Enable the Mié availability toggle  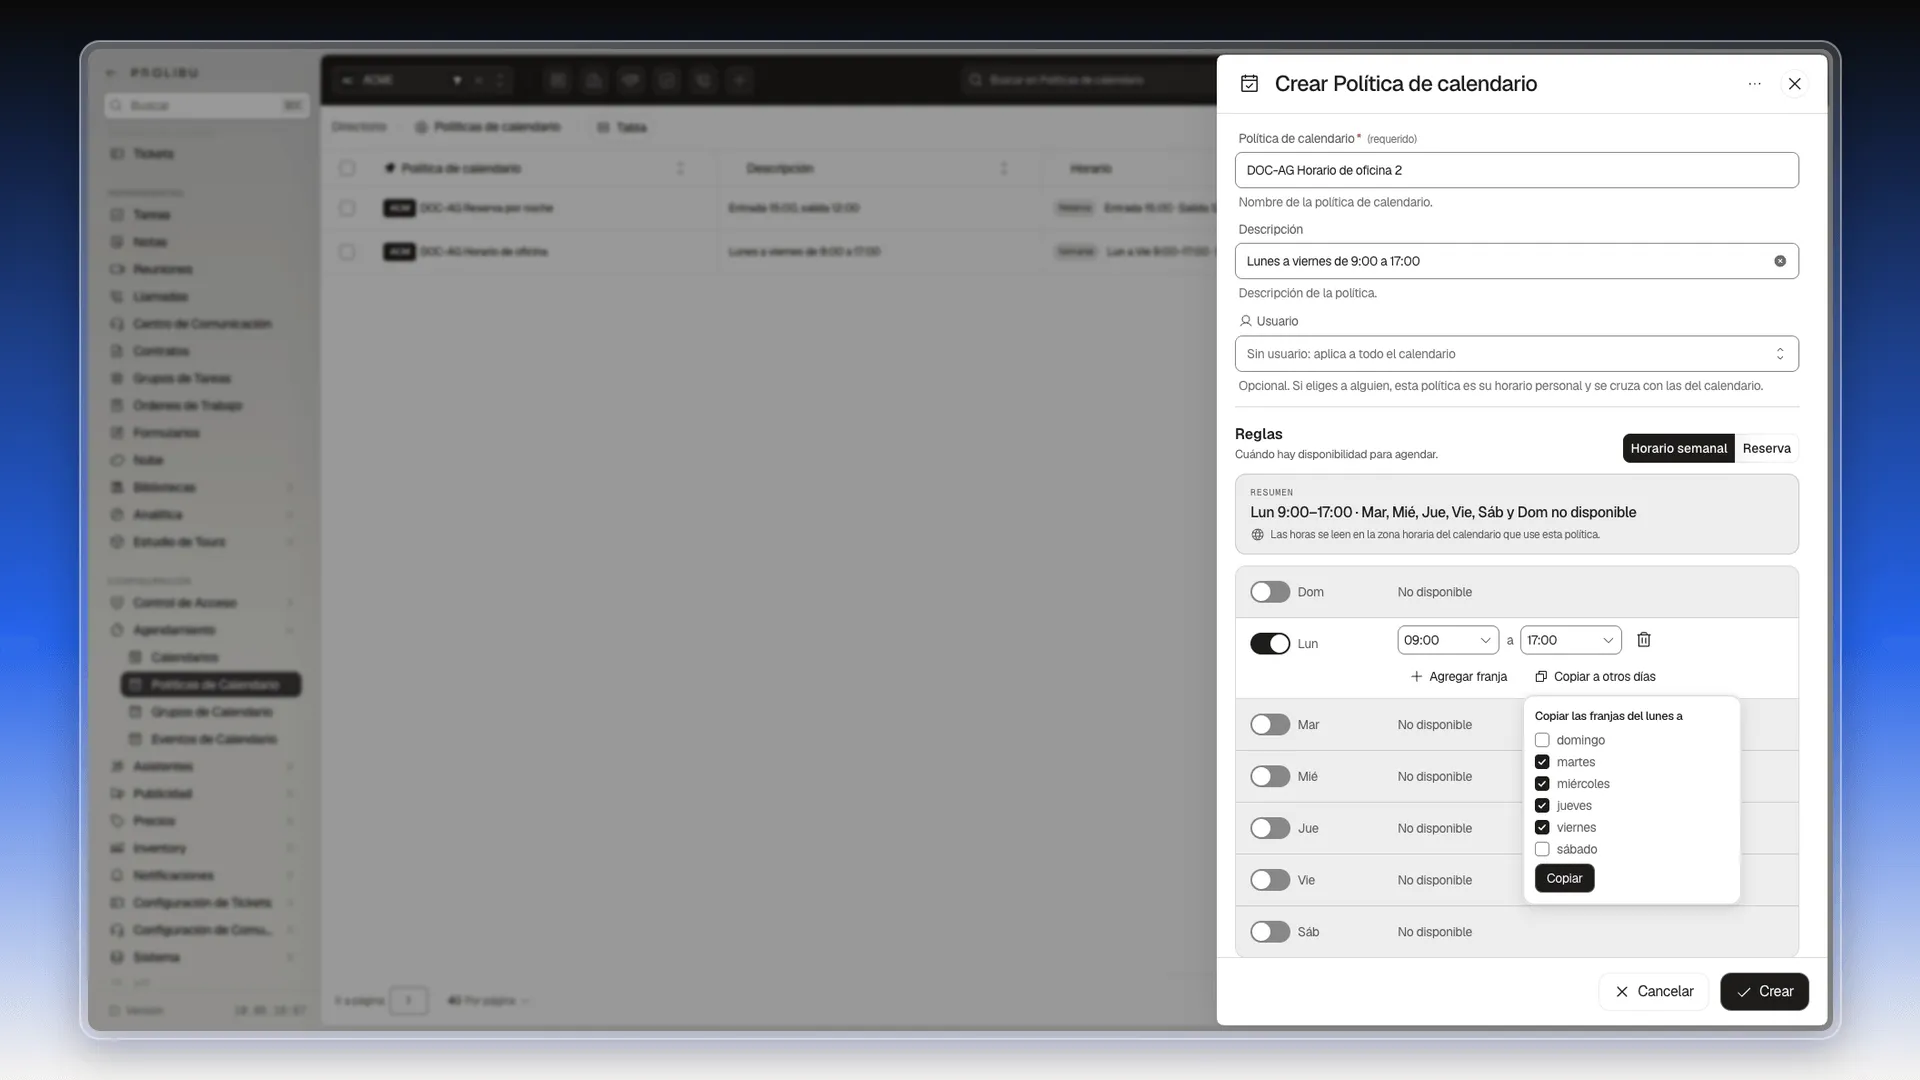(x=1270, y=777)
